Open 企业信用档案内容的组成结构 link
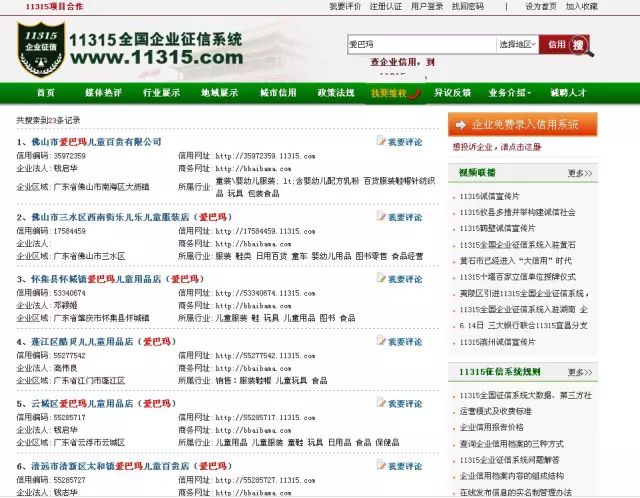Screen dimensions: 640x498 pyautogui.click(x=511, y=476)
